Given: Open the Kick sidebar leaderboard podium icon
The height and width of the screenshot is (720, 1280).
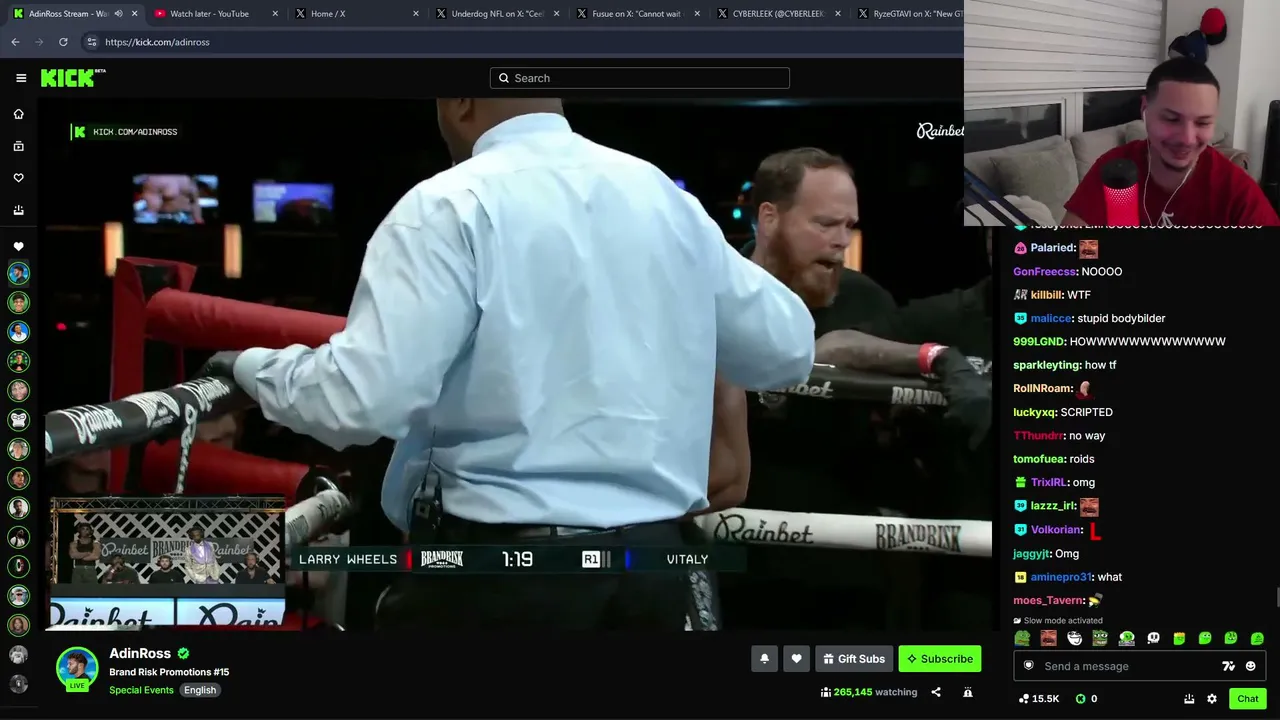Looking at the screenshot, I should tap(18, 210).
